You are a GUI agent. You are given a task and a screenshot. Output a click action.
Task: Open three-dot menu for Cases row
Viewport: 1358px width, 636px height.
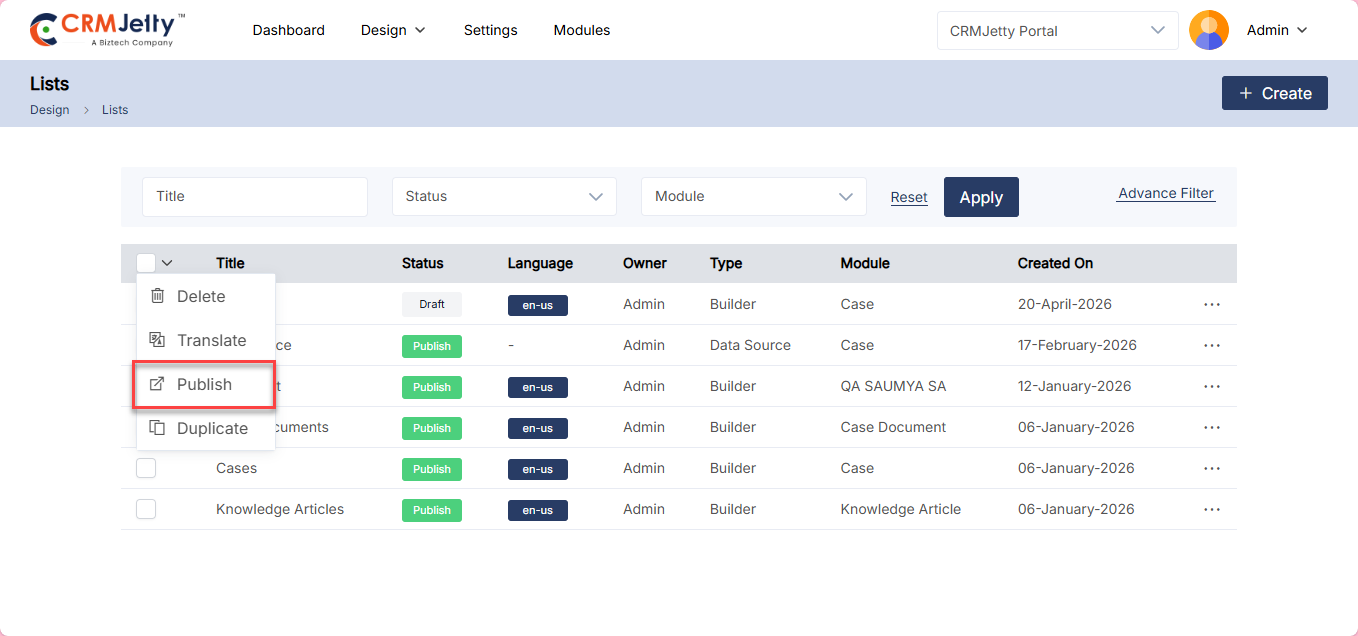click(x=1211, y=468)
